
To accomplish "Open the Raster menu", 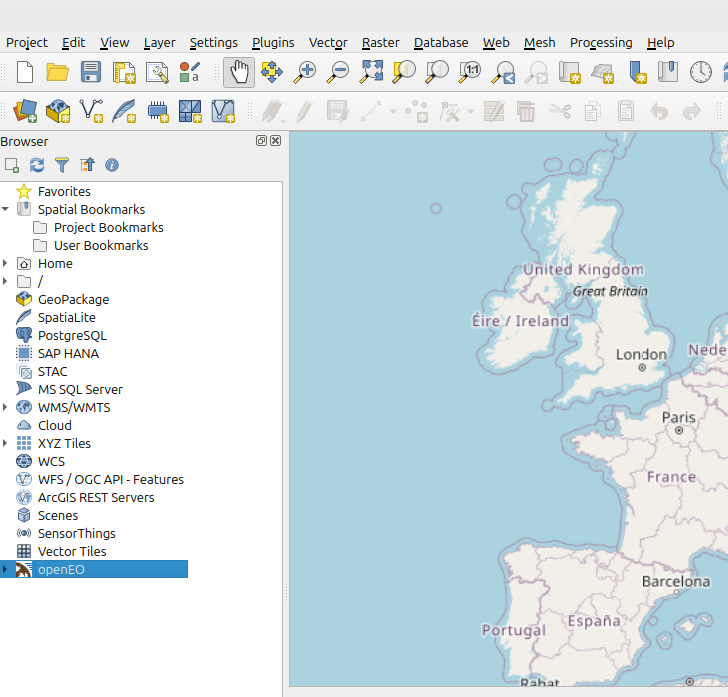I will point(381,43).
